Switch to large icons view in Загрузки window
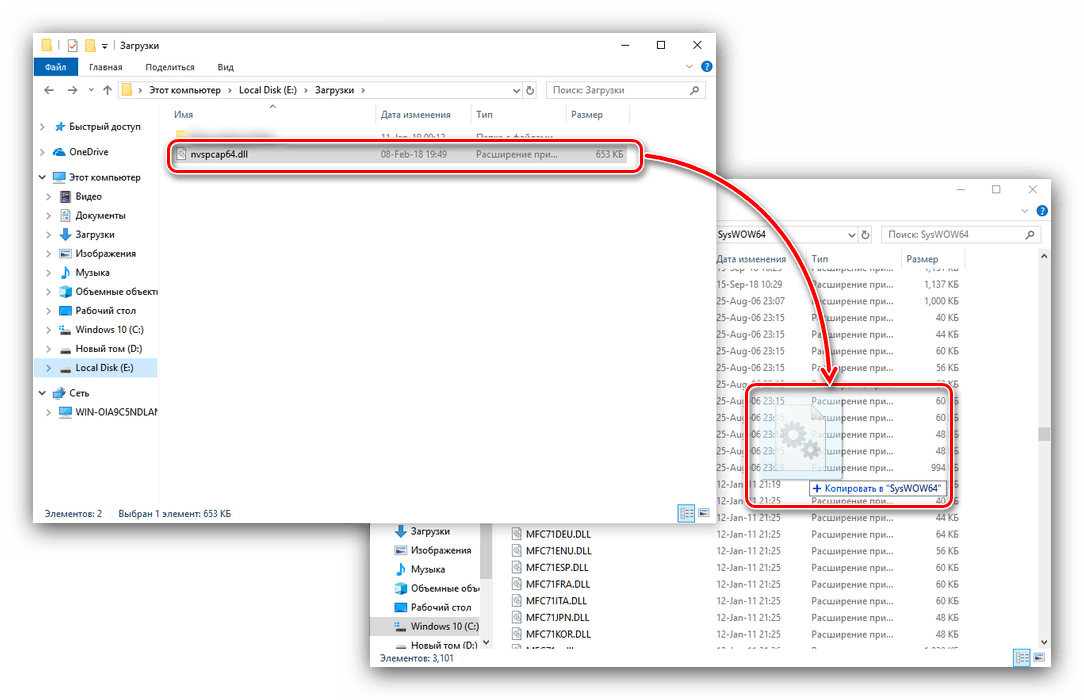This screenshot has width=1084, height=700. click(x=703, y=513)
